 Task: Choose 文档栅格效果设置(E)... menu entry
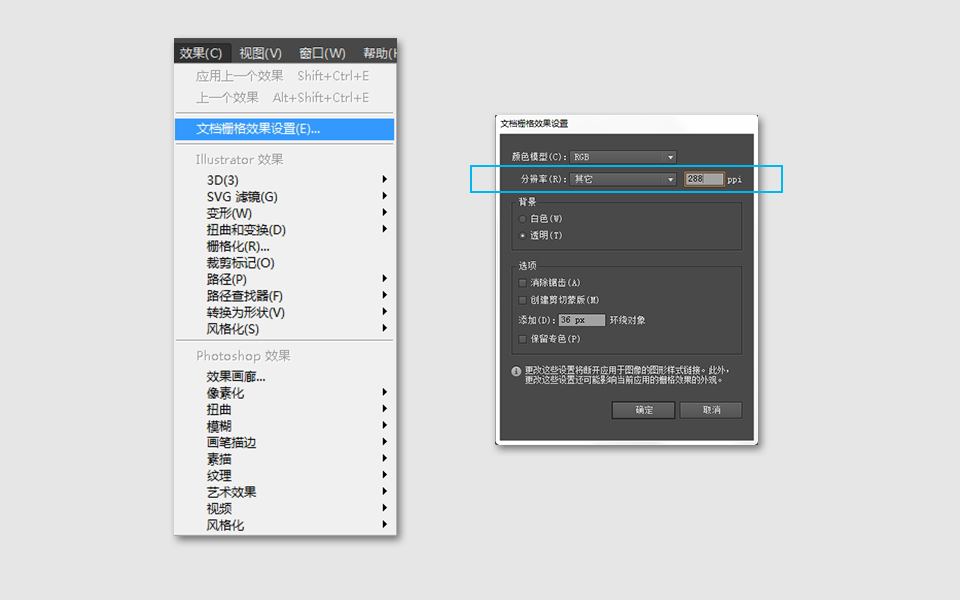click(285, 129)
